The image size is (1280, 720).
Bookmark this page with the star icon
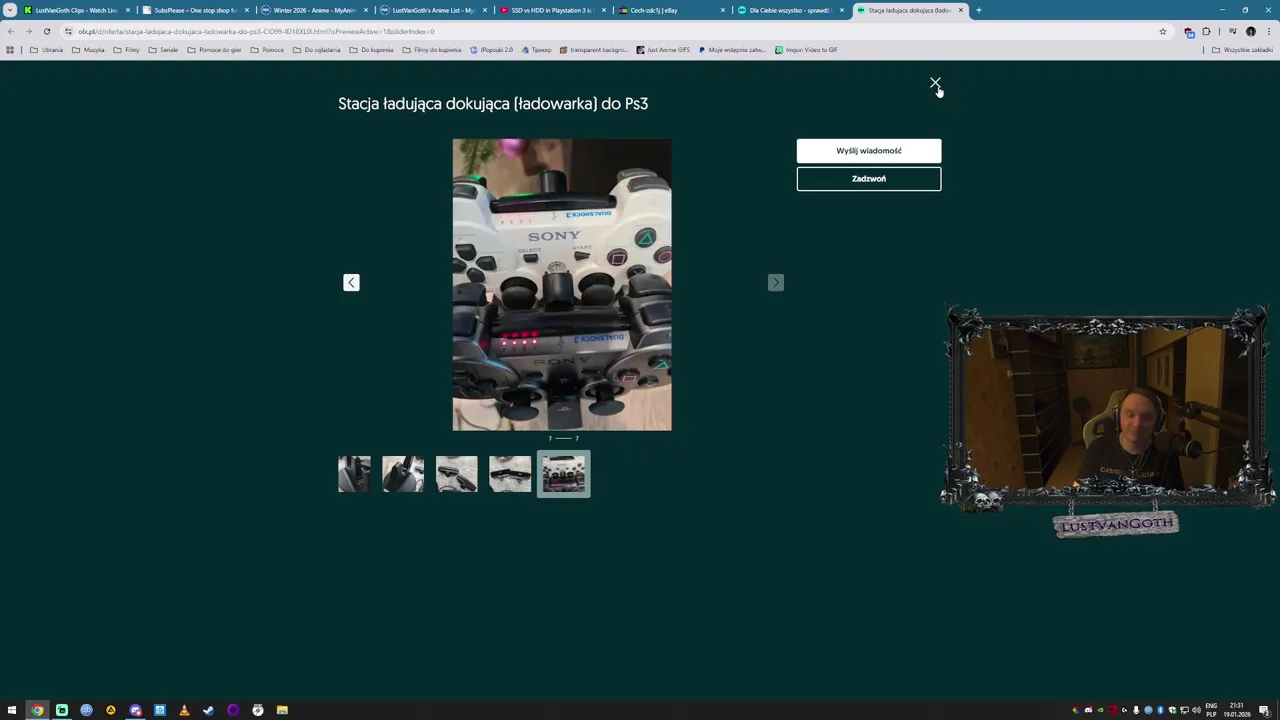coord(1162,31)
